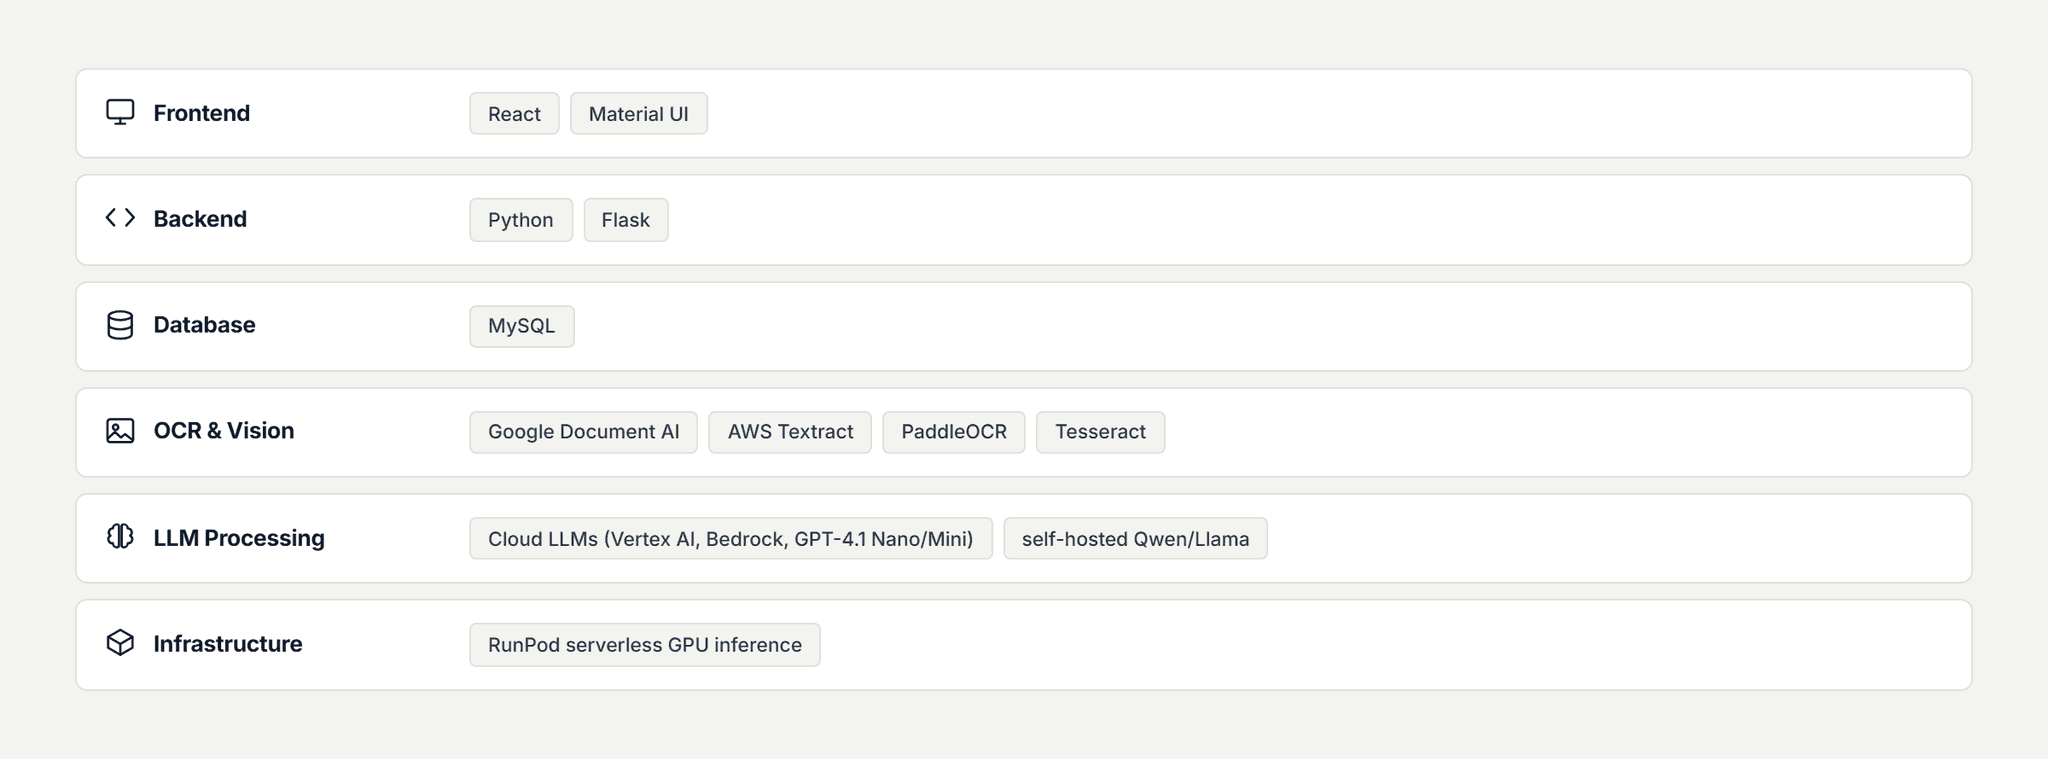Click the PaddleOCR tag
Viewport: 2048px width, 759px height.
[x=954, y=432]
